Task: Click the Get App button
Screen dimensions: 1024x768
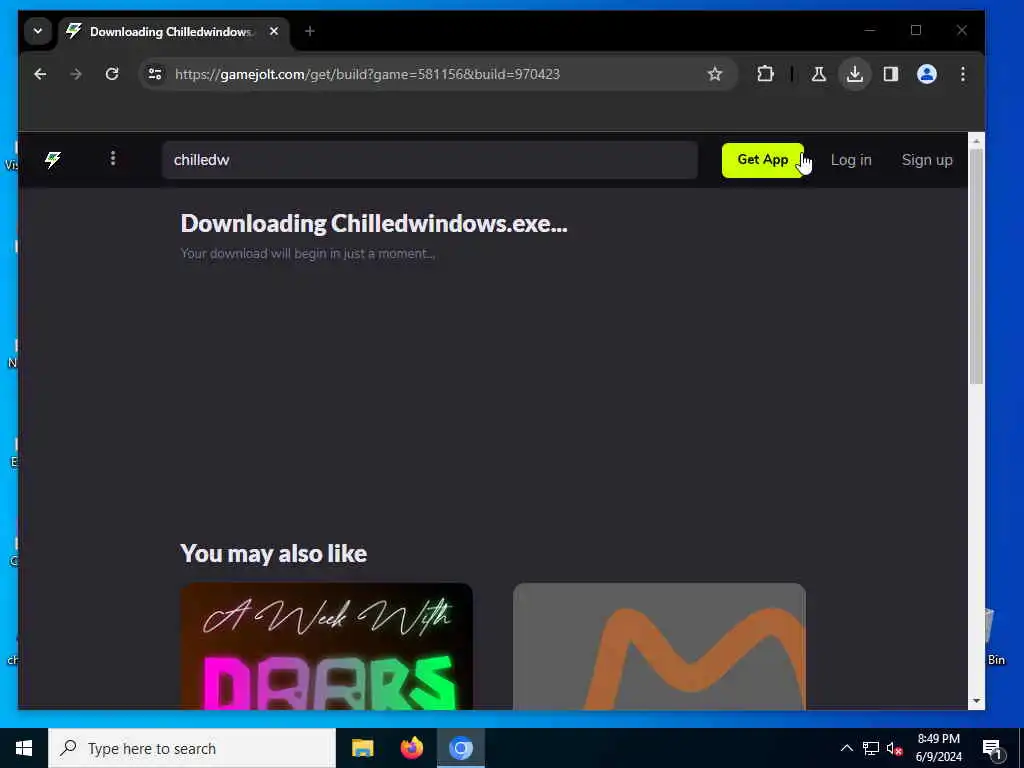Action: 763,160
